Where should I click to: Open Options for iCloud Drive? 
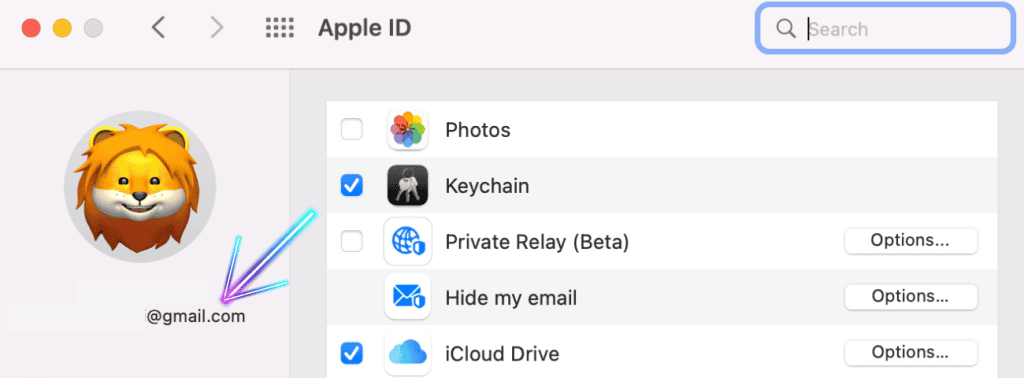910,353
